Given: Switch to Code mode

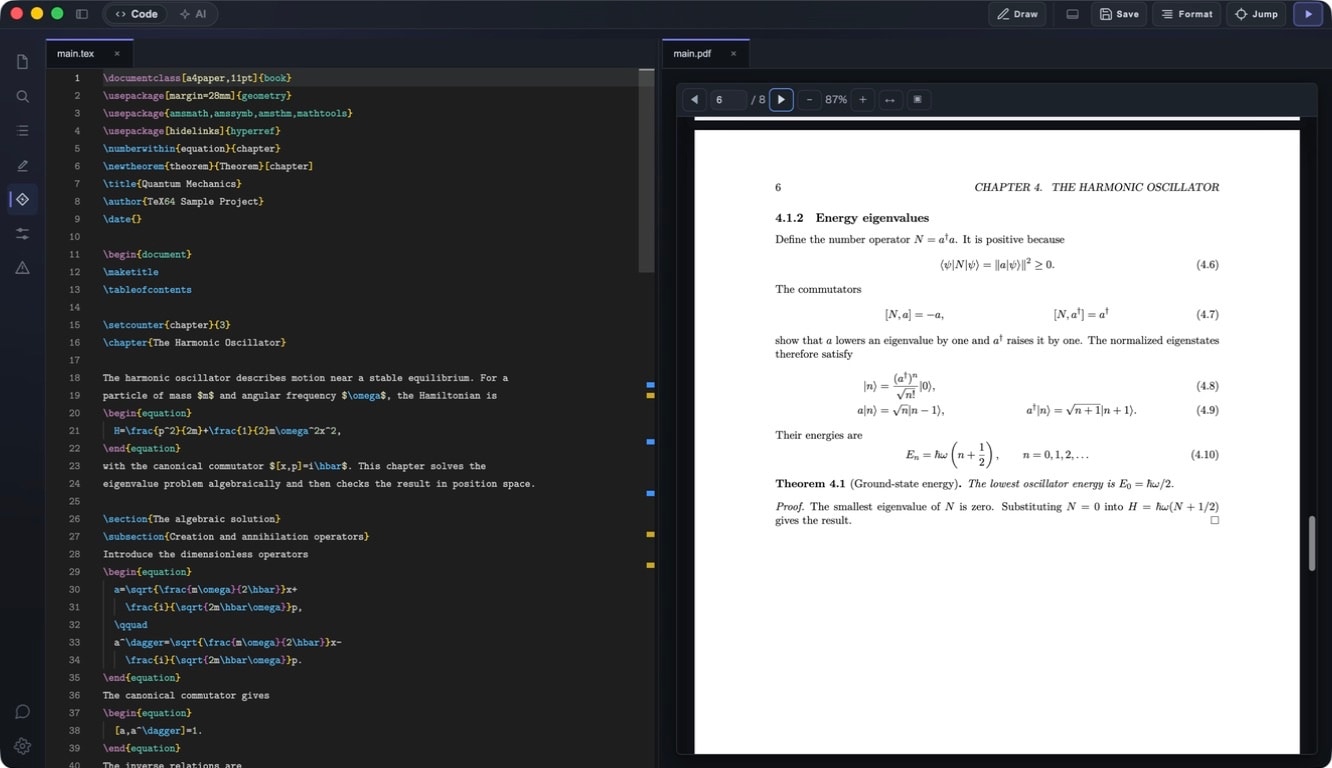Looking at the screenshot, I should (136, 14).
